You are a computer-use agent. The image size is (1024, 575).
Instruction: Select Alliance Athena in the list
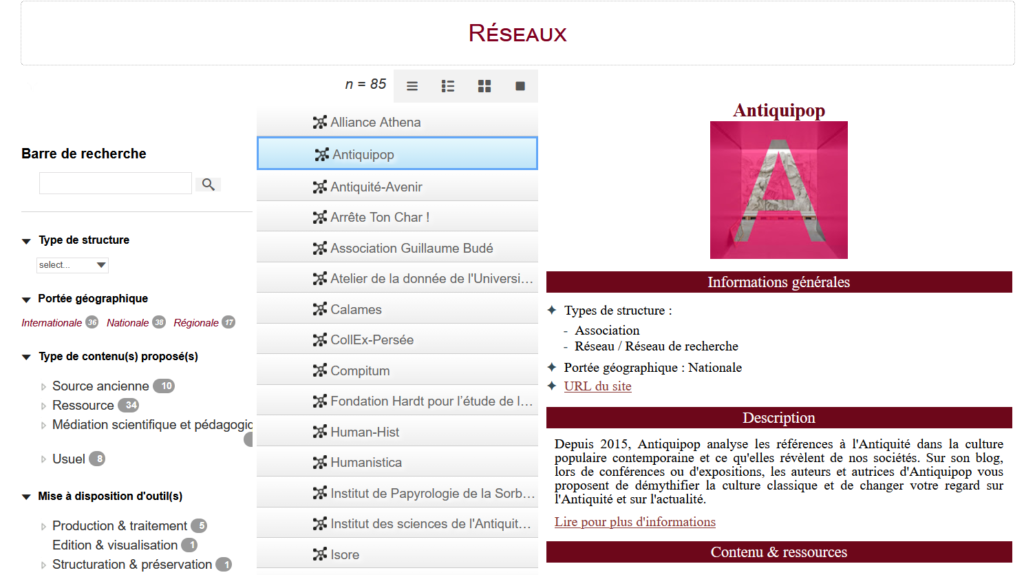click(397, 122)
